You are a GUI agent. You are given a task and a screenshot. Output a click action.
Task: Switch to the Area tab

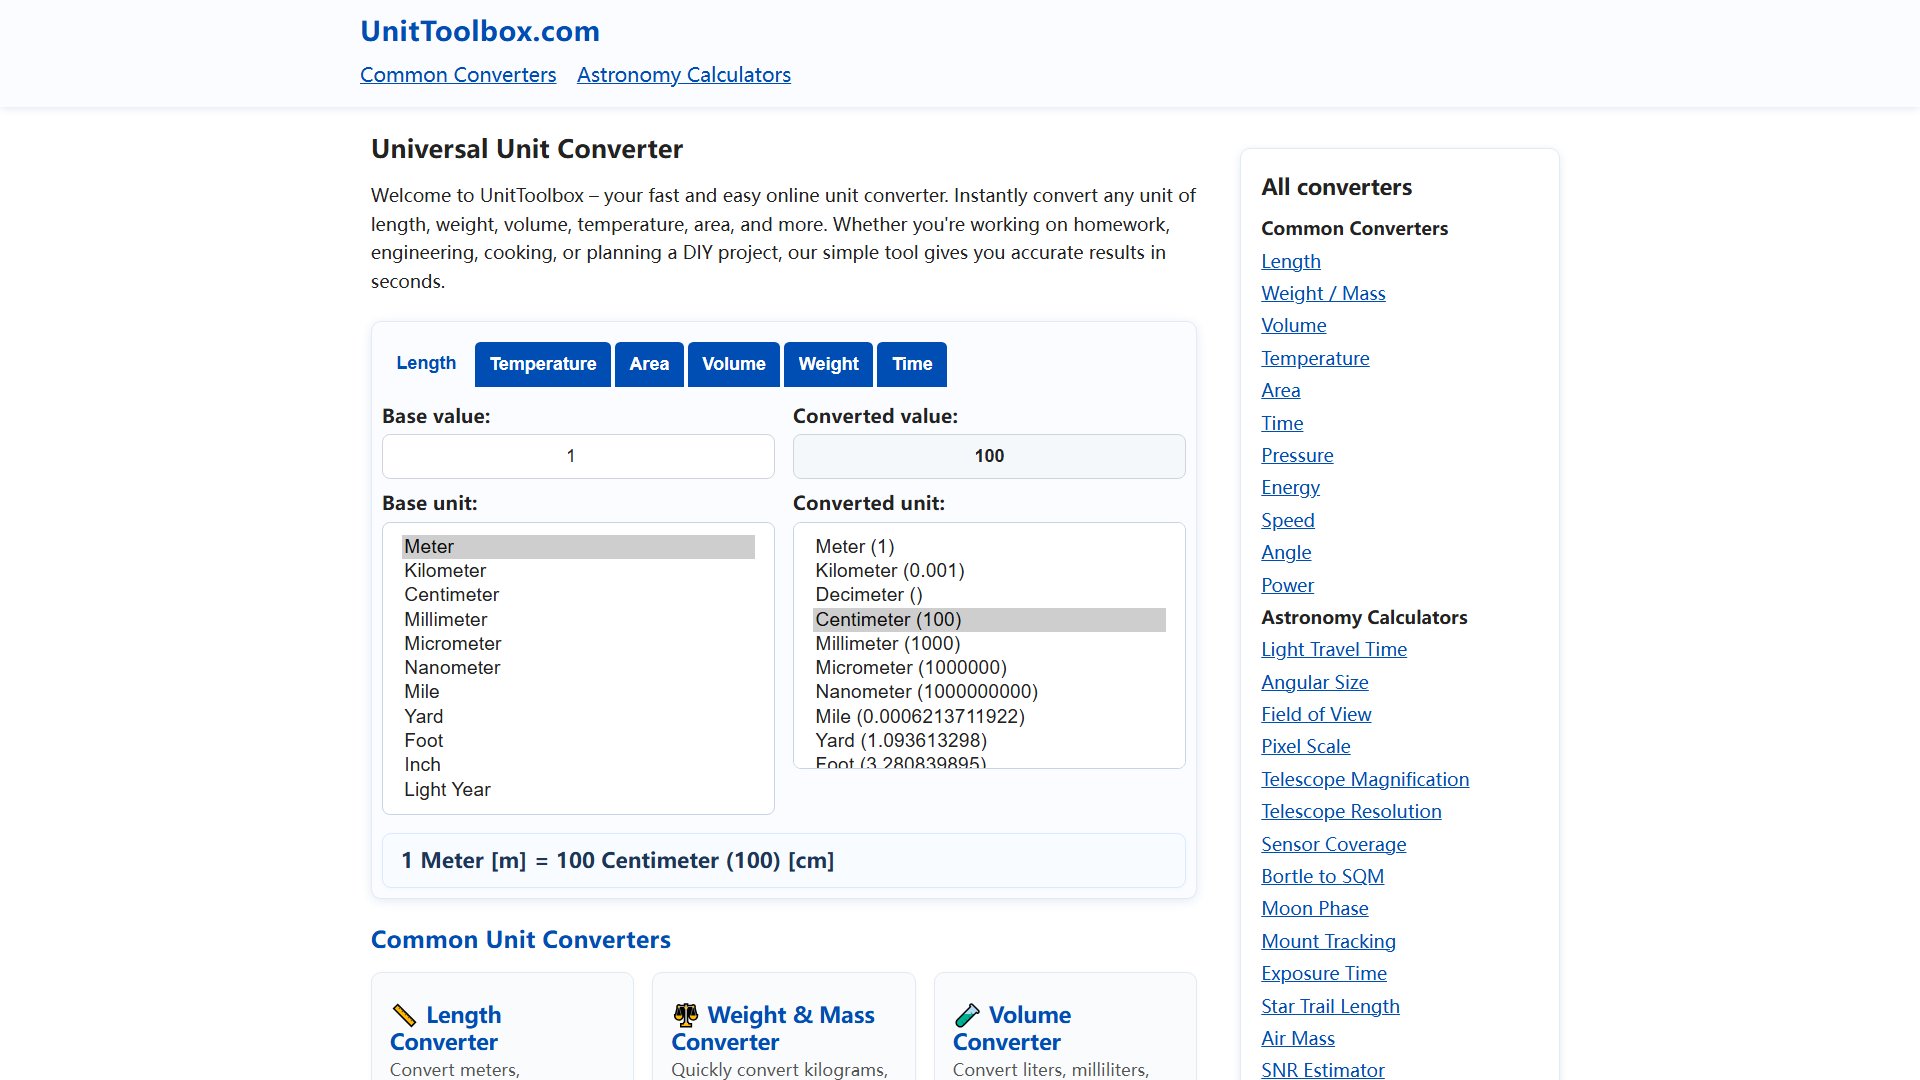[649, 364]
